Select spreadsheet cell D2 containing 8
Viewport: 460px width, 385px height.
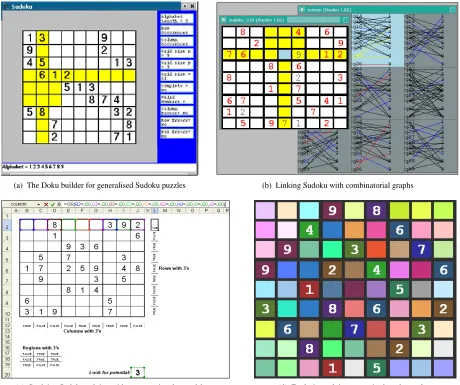click(x=54, y=225)
